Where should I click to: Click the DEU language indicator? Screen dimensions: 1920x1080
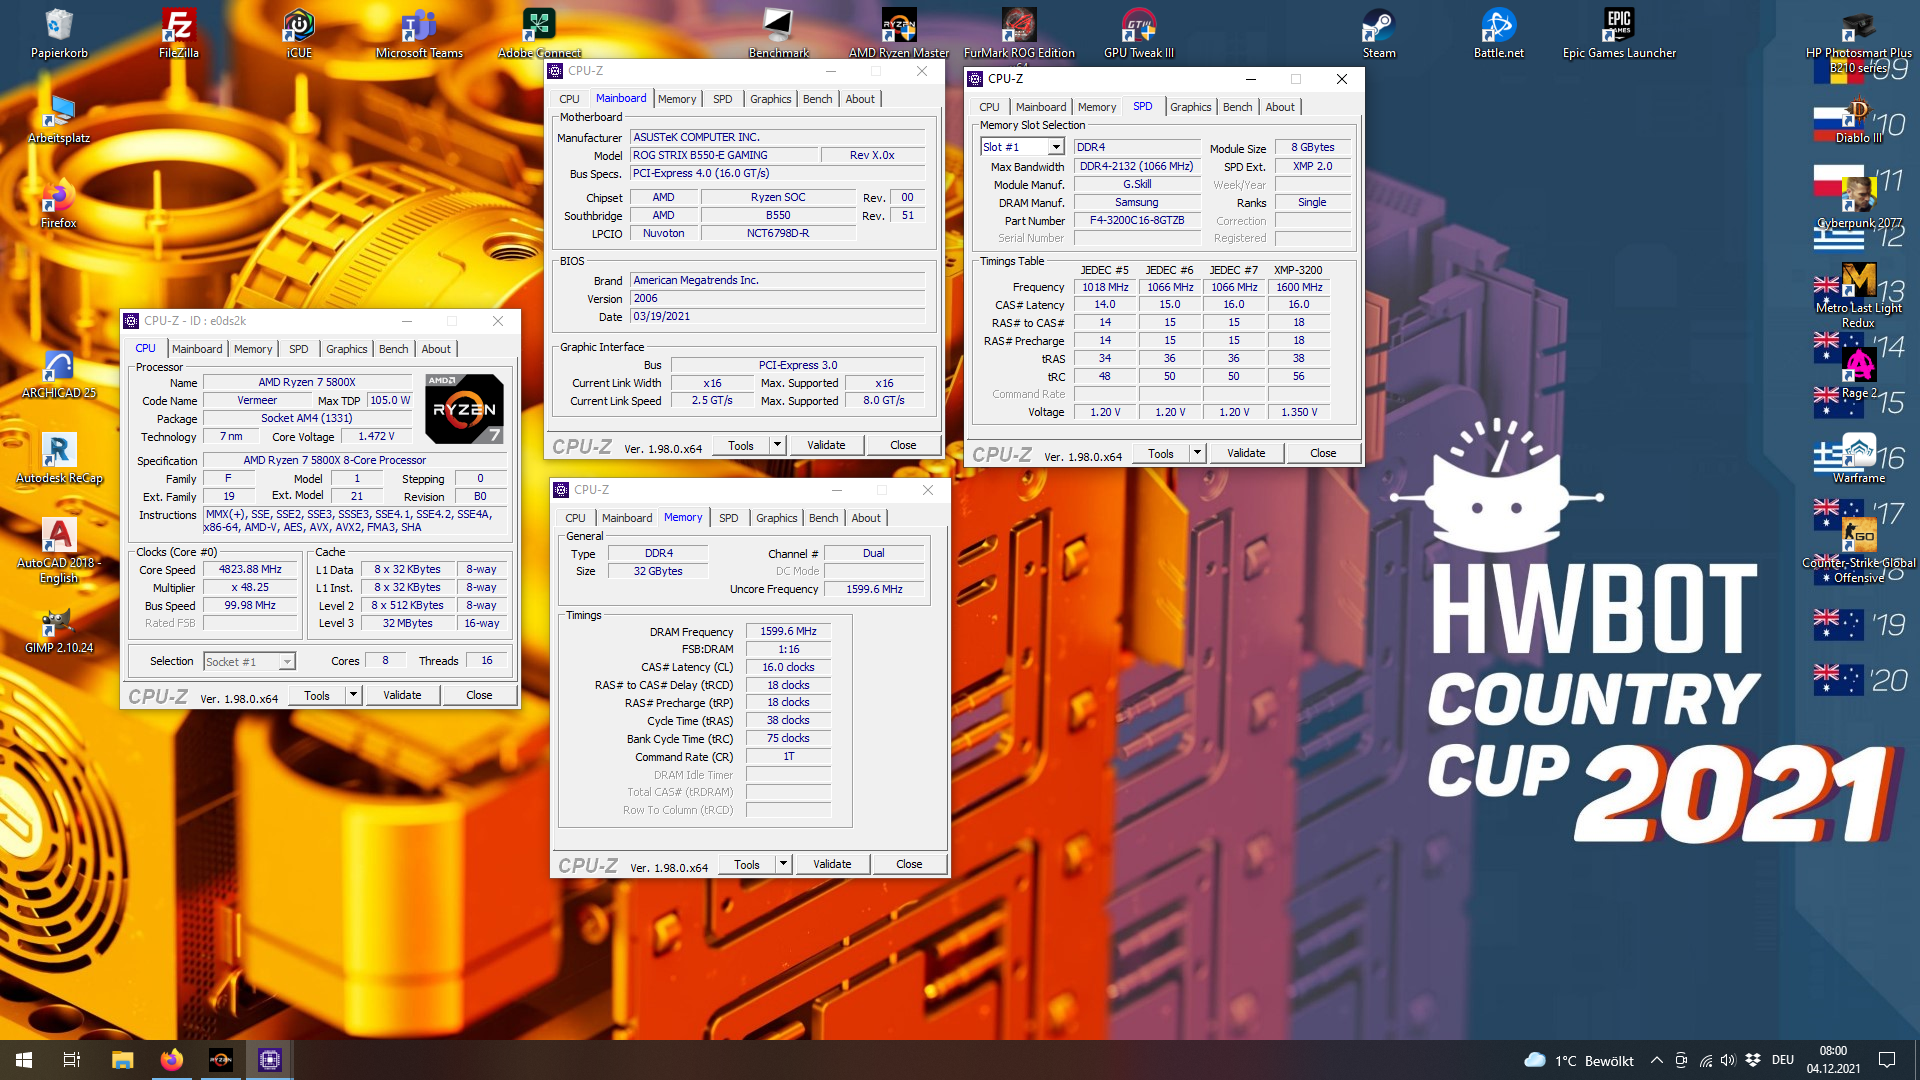pos(1783,1060)
